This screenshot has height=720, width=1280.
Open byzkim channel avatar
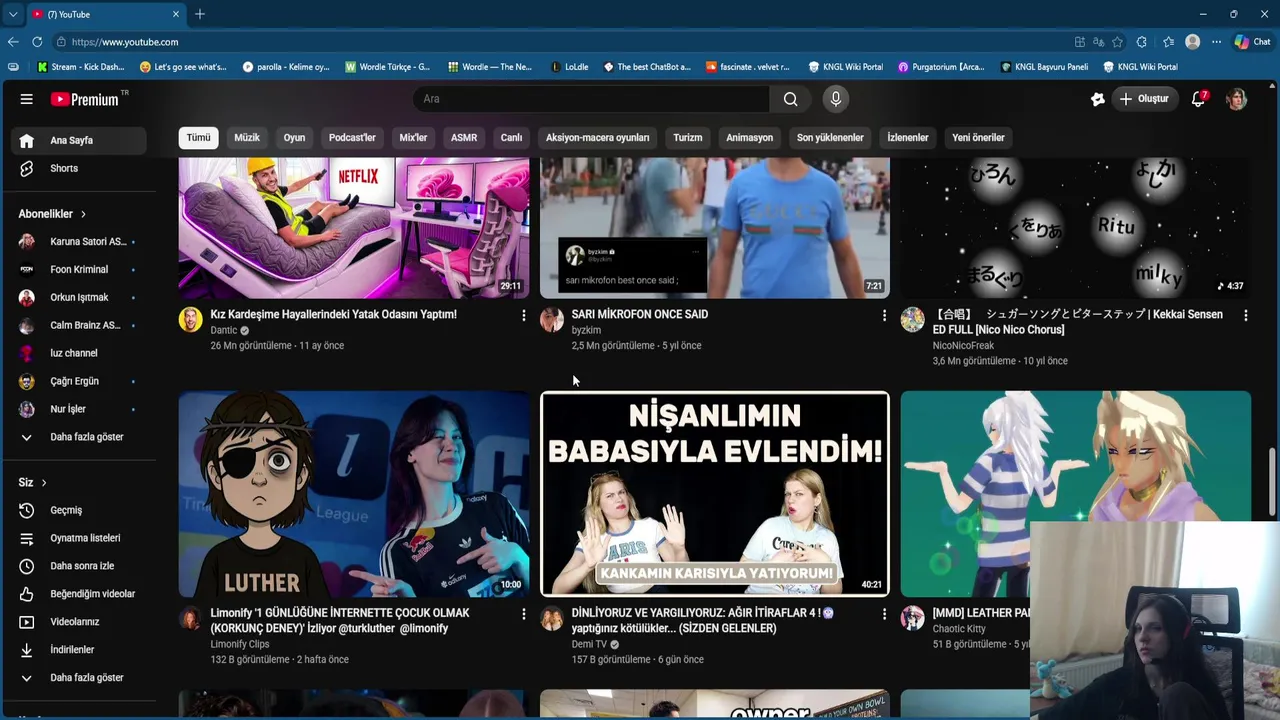pos(552,319)
